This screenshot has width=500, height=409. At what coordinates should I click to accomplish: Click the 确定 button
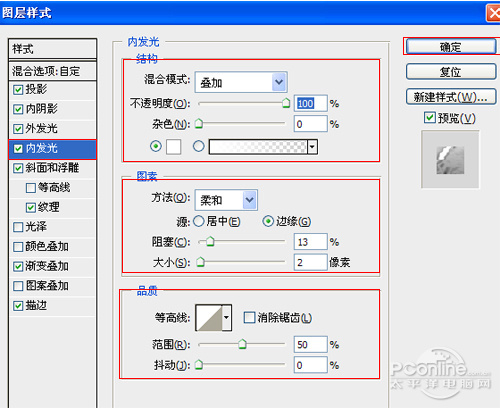[451, 46]
